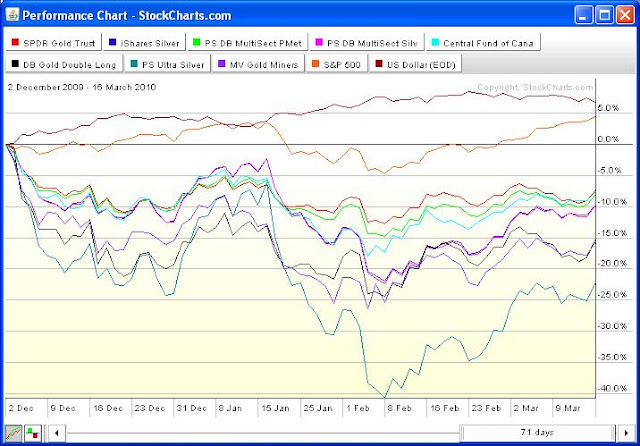Toggle the MV Gold Miners series

[258, 64]
